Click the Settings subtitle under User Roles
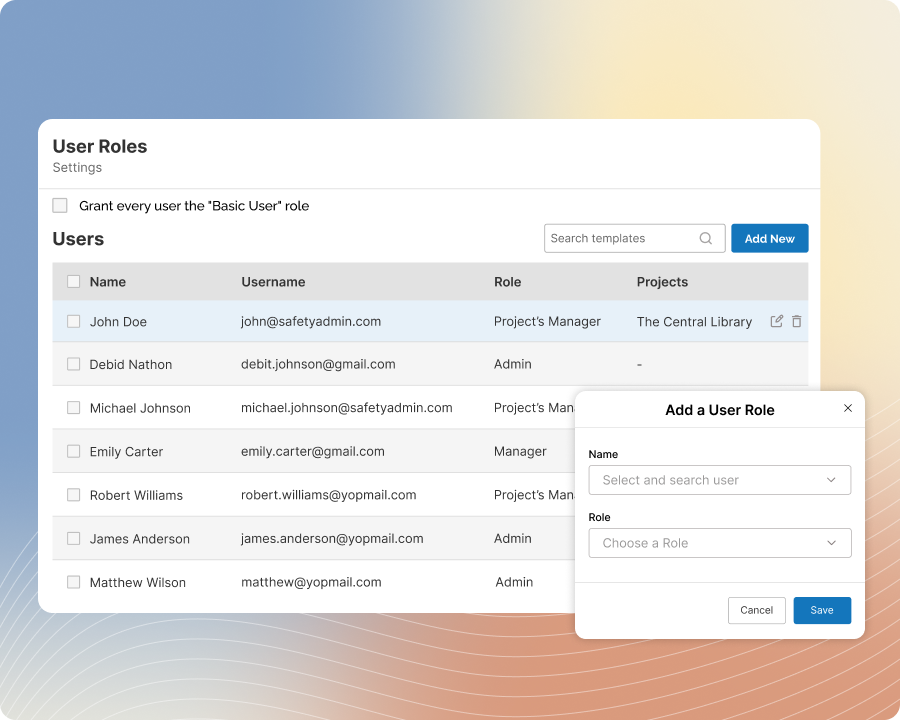900x720 pixels. click(77, 168)
